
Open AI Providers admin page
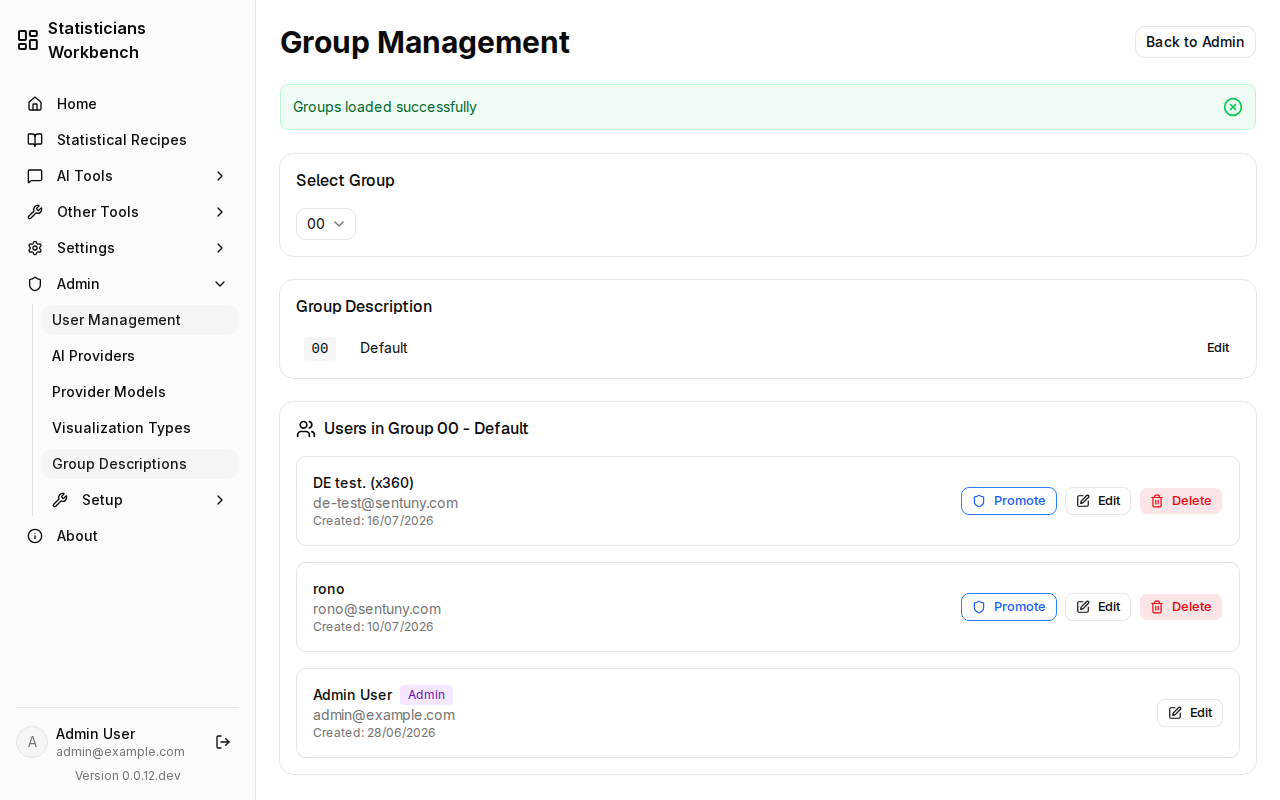pos(140,356)
